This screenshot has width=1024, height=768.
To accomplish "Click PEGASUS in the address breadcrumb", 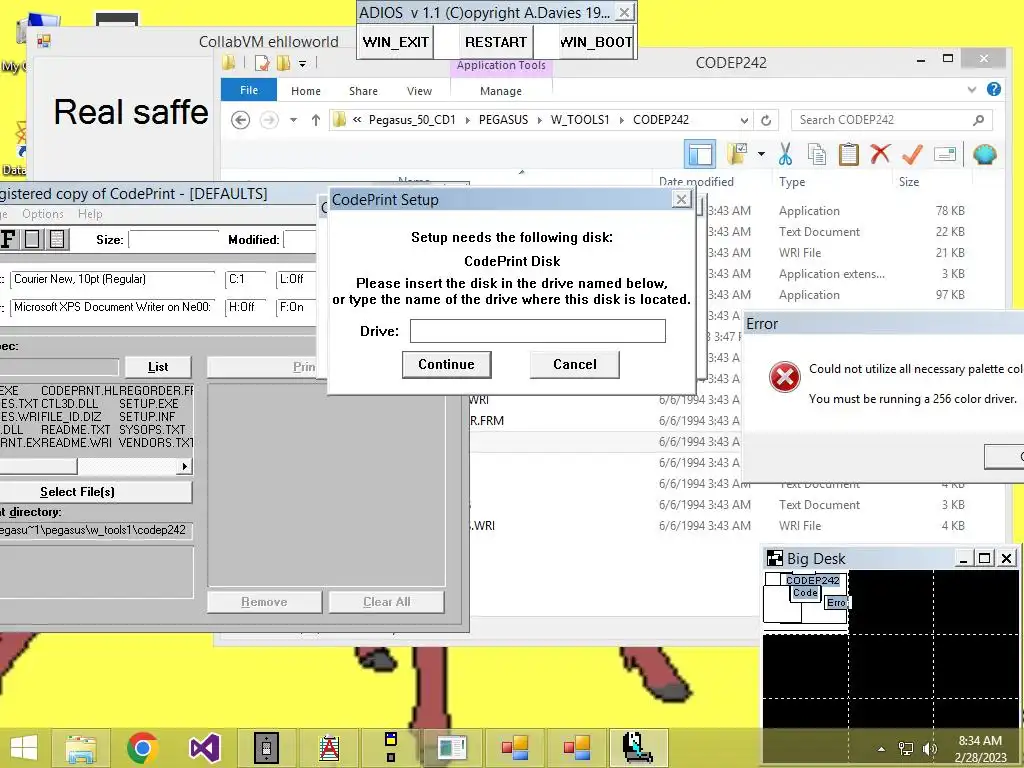I will pyautogui.click(x=504, y=120).
